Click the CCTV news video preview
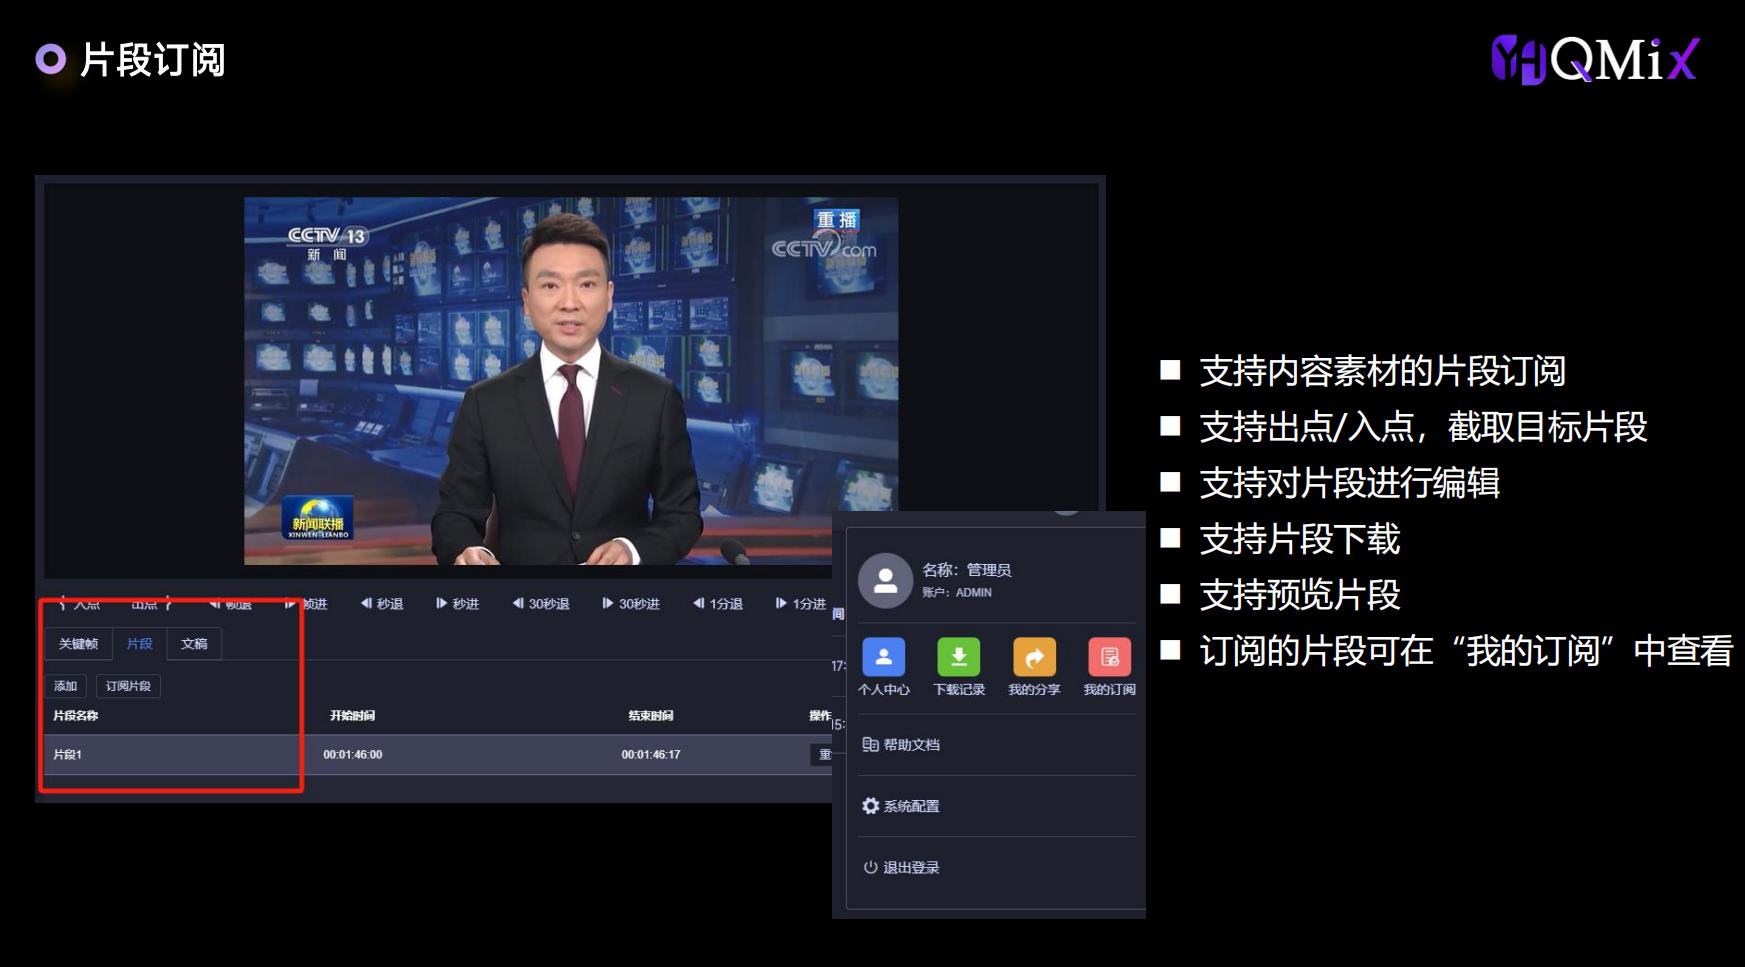This screenshot has height=967, width=1745. pos(571,381)
